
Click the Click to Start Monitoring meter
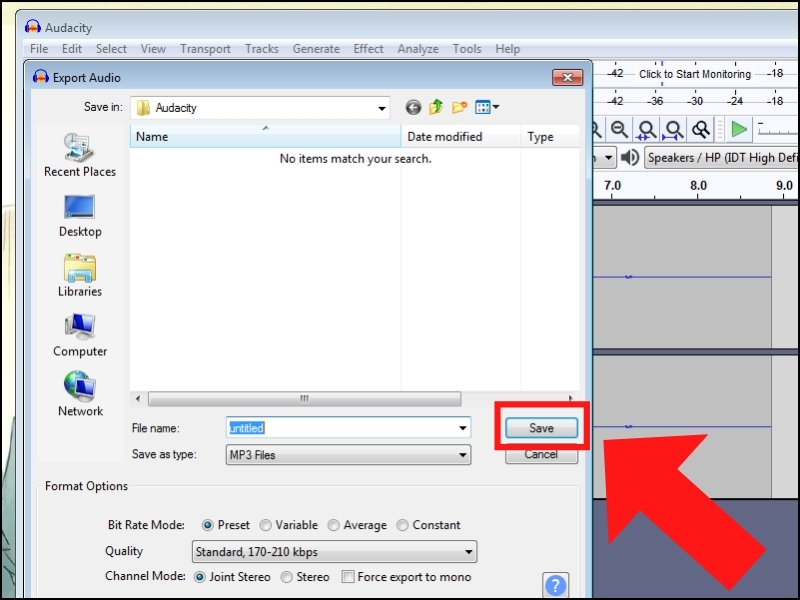[696, 74]
